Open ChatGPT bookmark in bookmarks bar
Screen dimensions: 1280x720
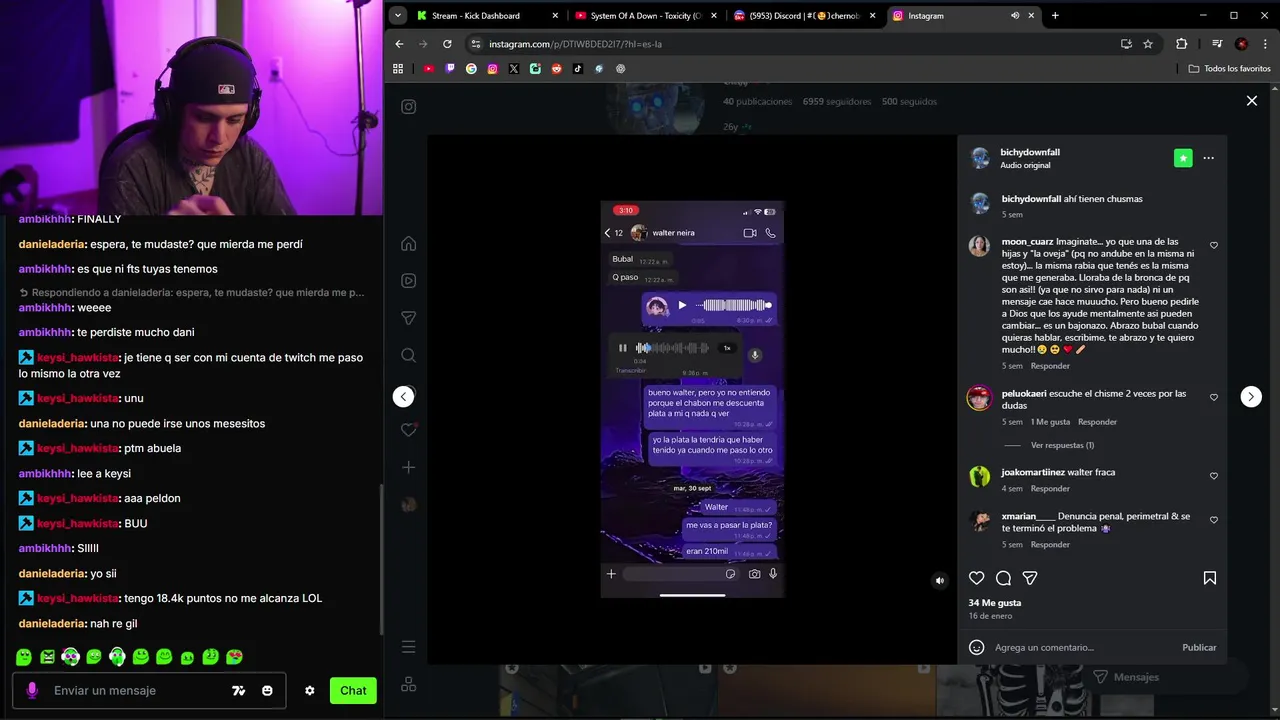click(621, 69)
